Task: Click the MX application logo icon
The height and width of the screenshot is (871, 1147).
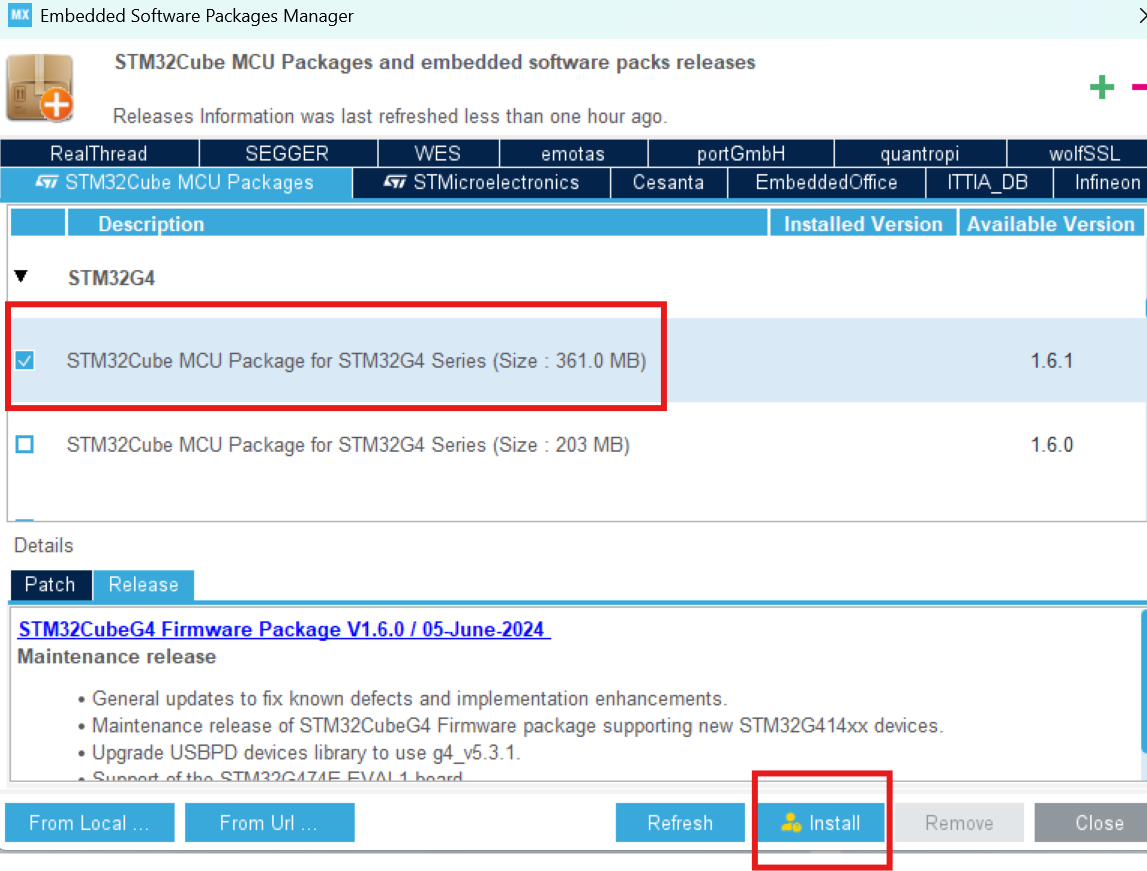Action: point(20,15)
